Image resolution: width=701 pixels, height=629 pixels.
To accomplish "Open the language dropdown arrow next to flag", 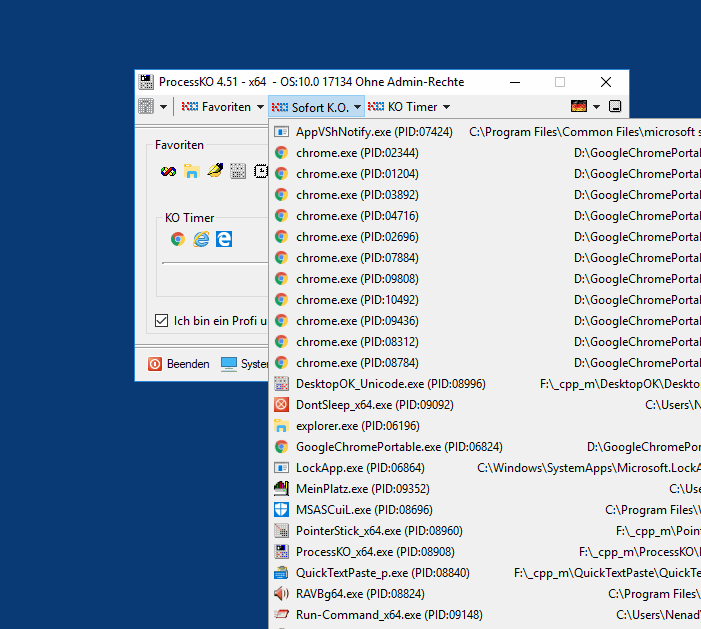I will [596, 107].
